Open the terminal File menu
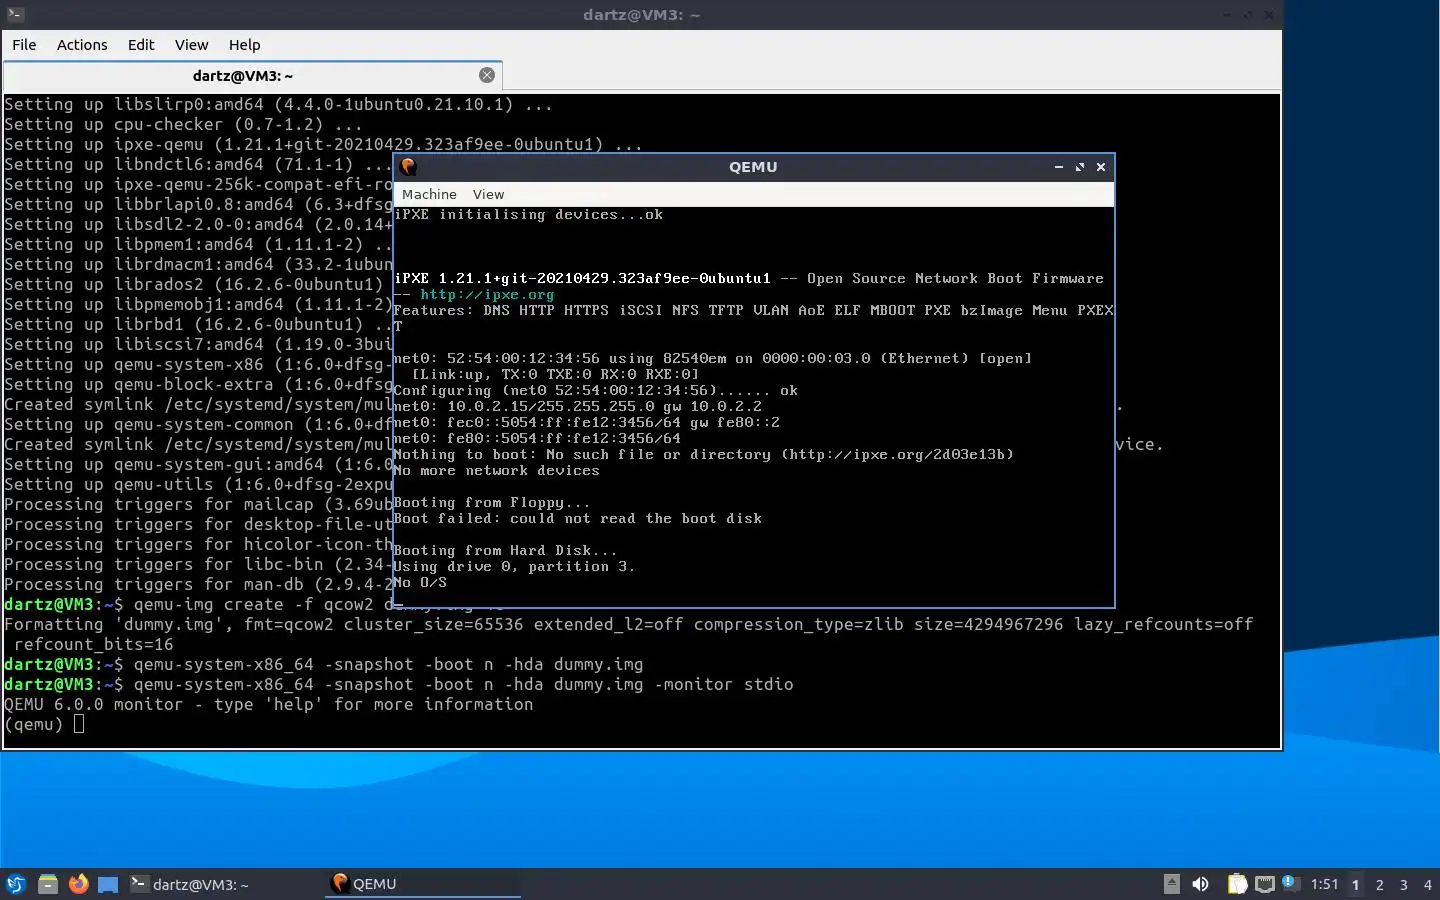 (24, 45)
